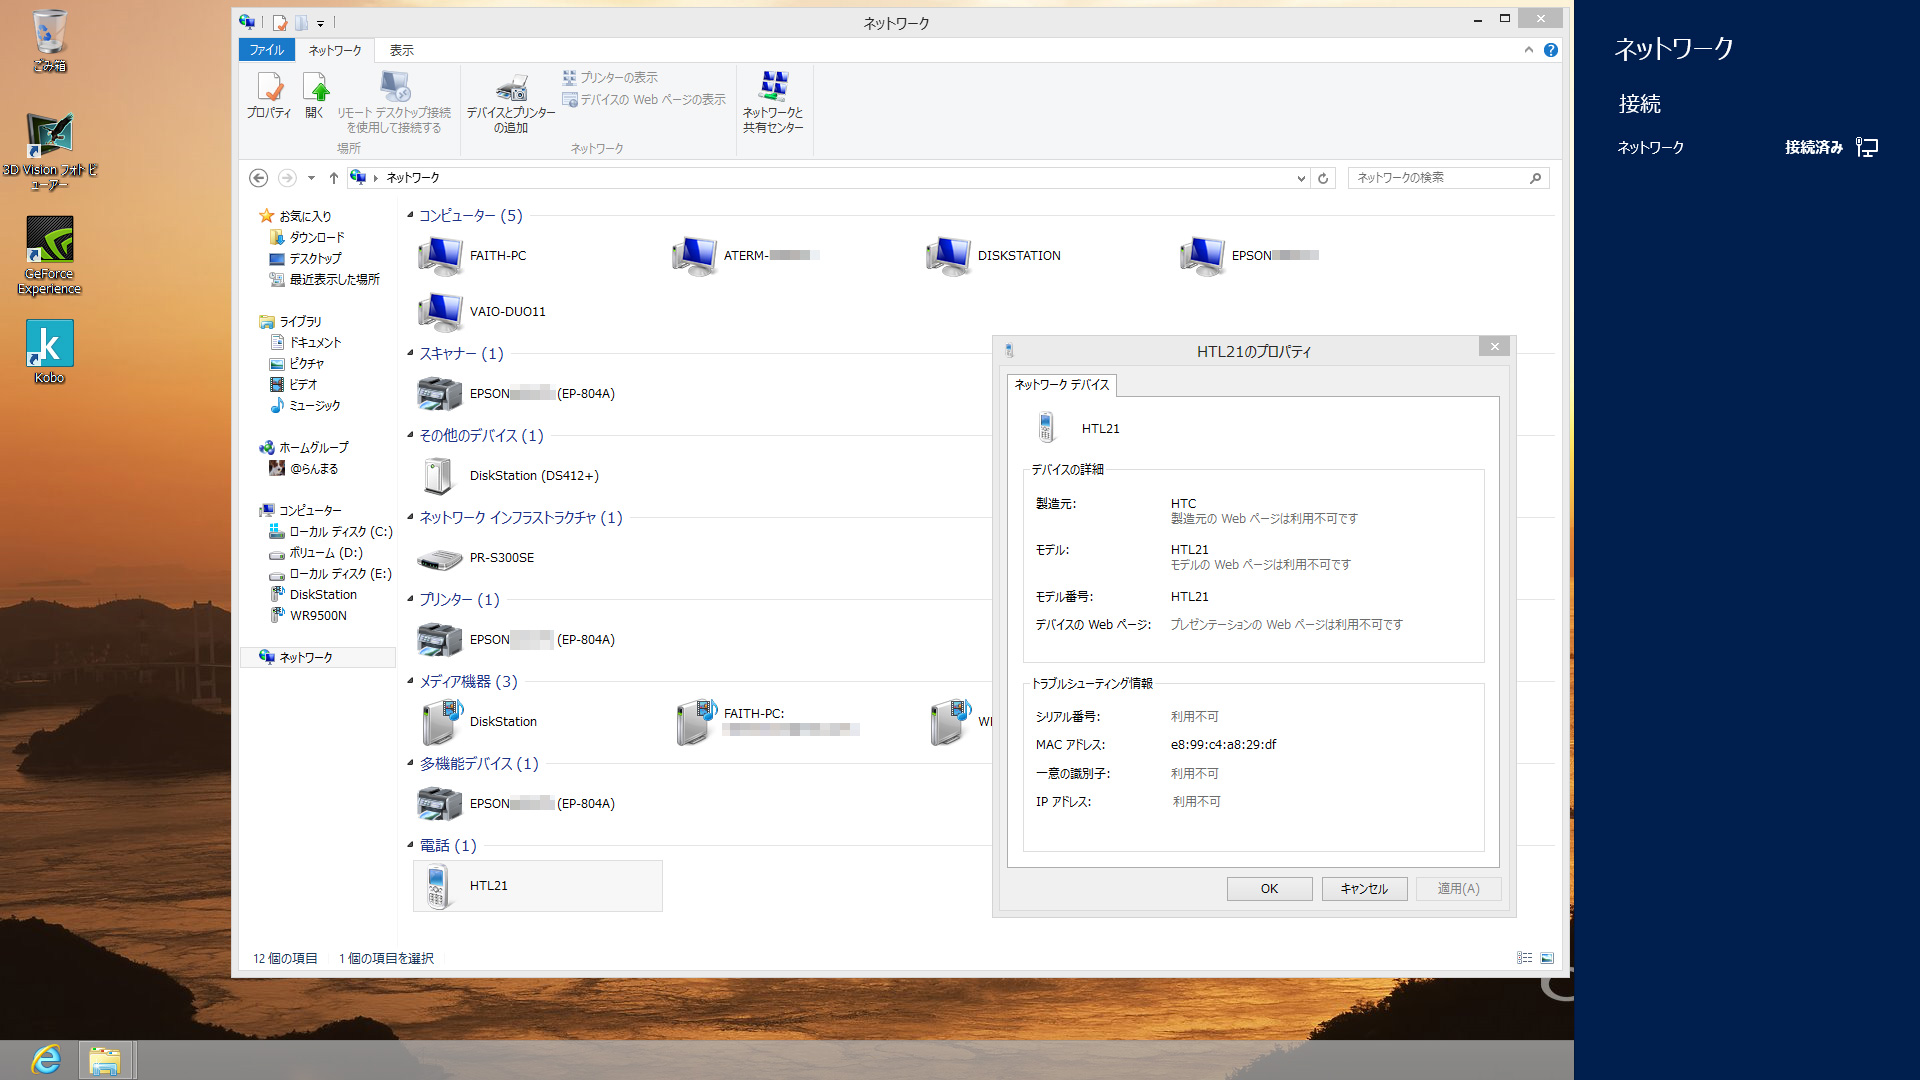Go up one folder level
This screenshot has height=1080, width=1920.
pos(334,178)
